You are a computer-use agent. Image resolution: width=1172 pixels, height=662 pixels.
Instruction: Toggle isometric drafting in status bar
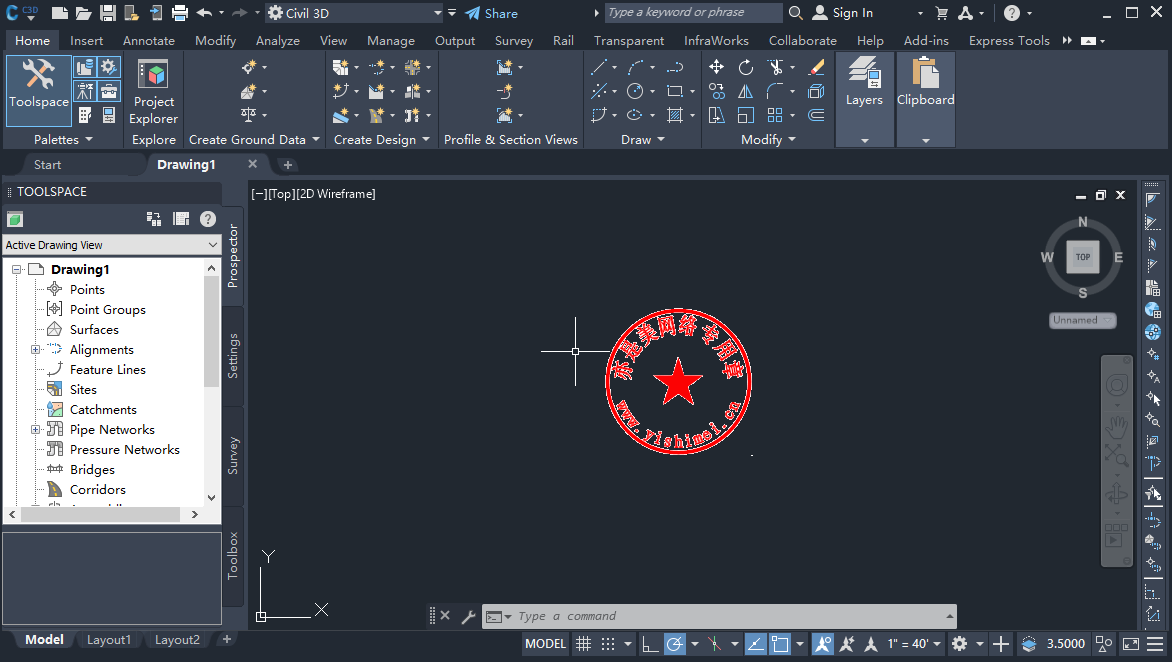(x=715, y=644)
